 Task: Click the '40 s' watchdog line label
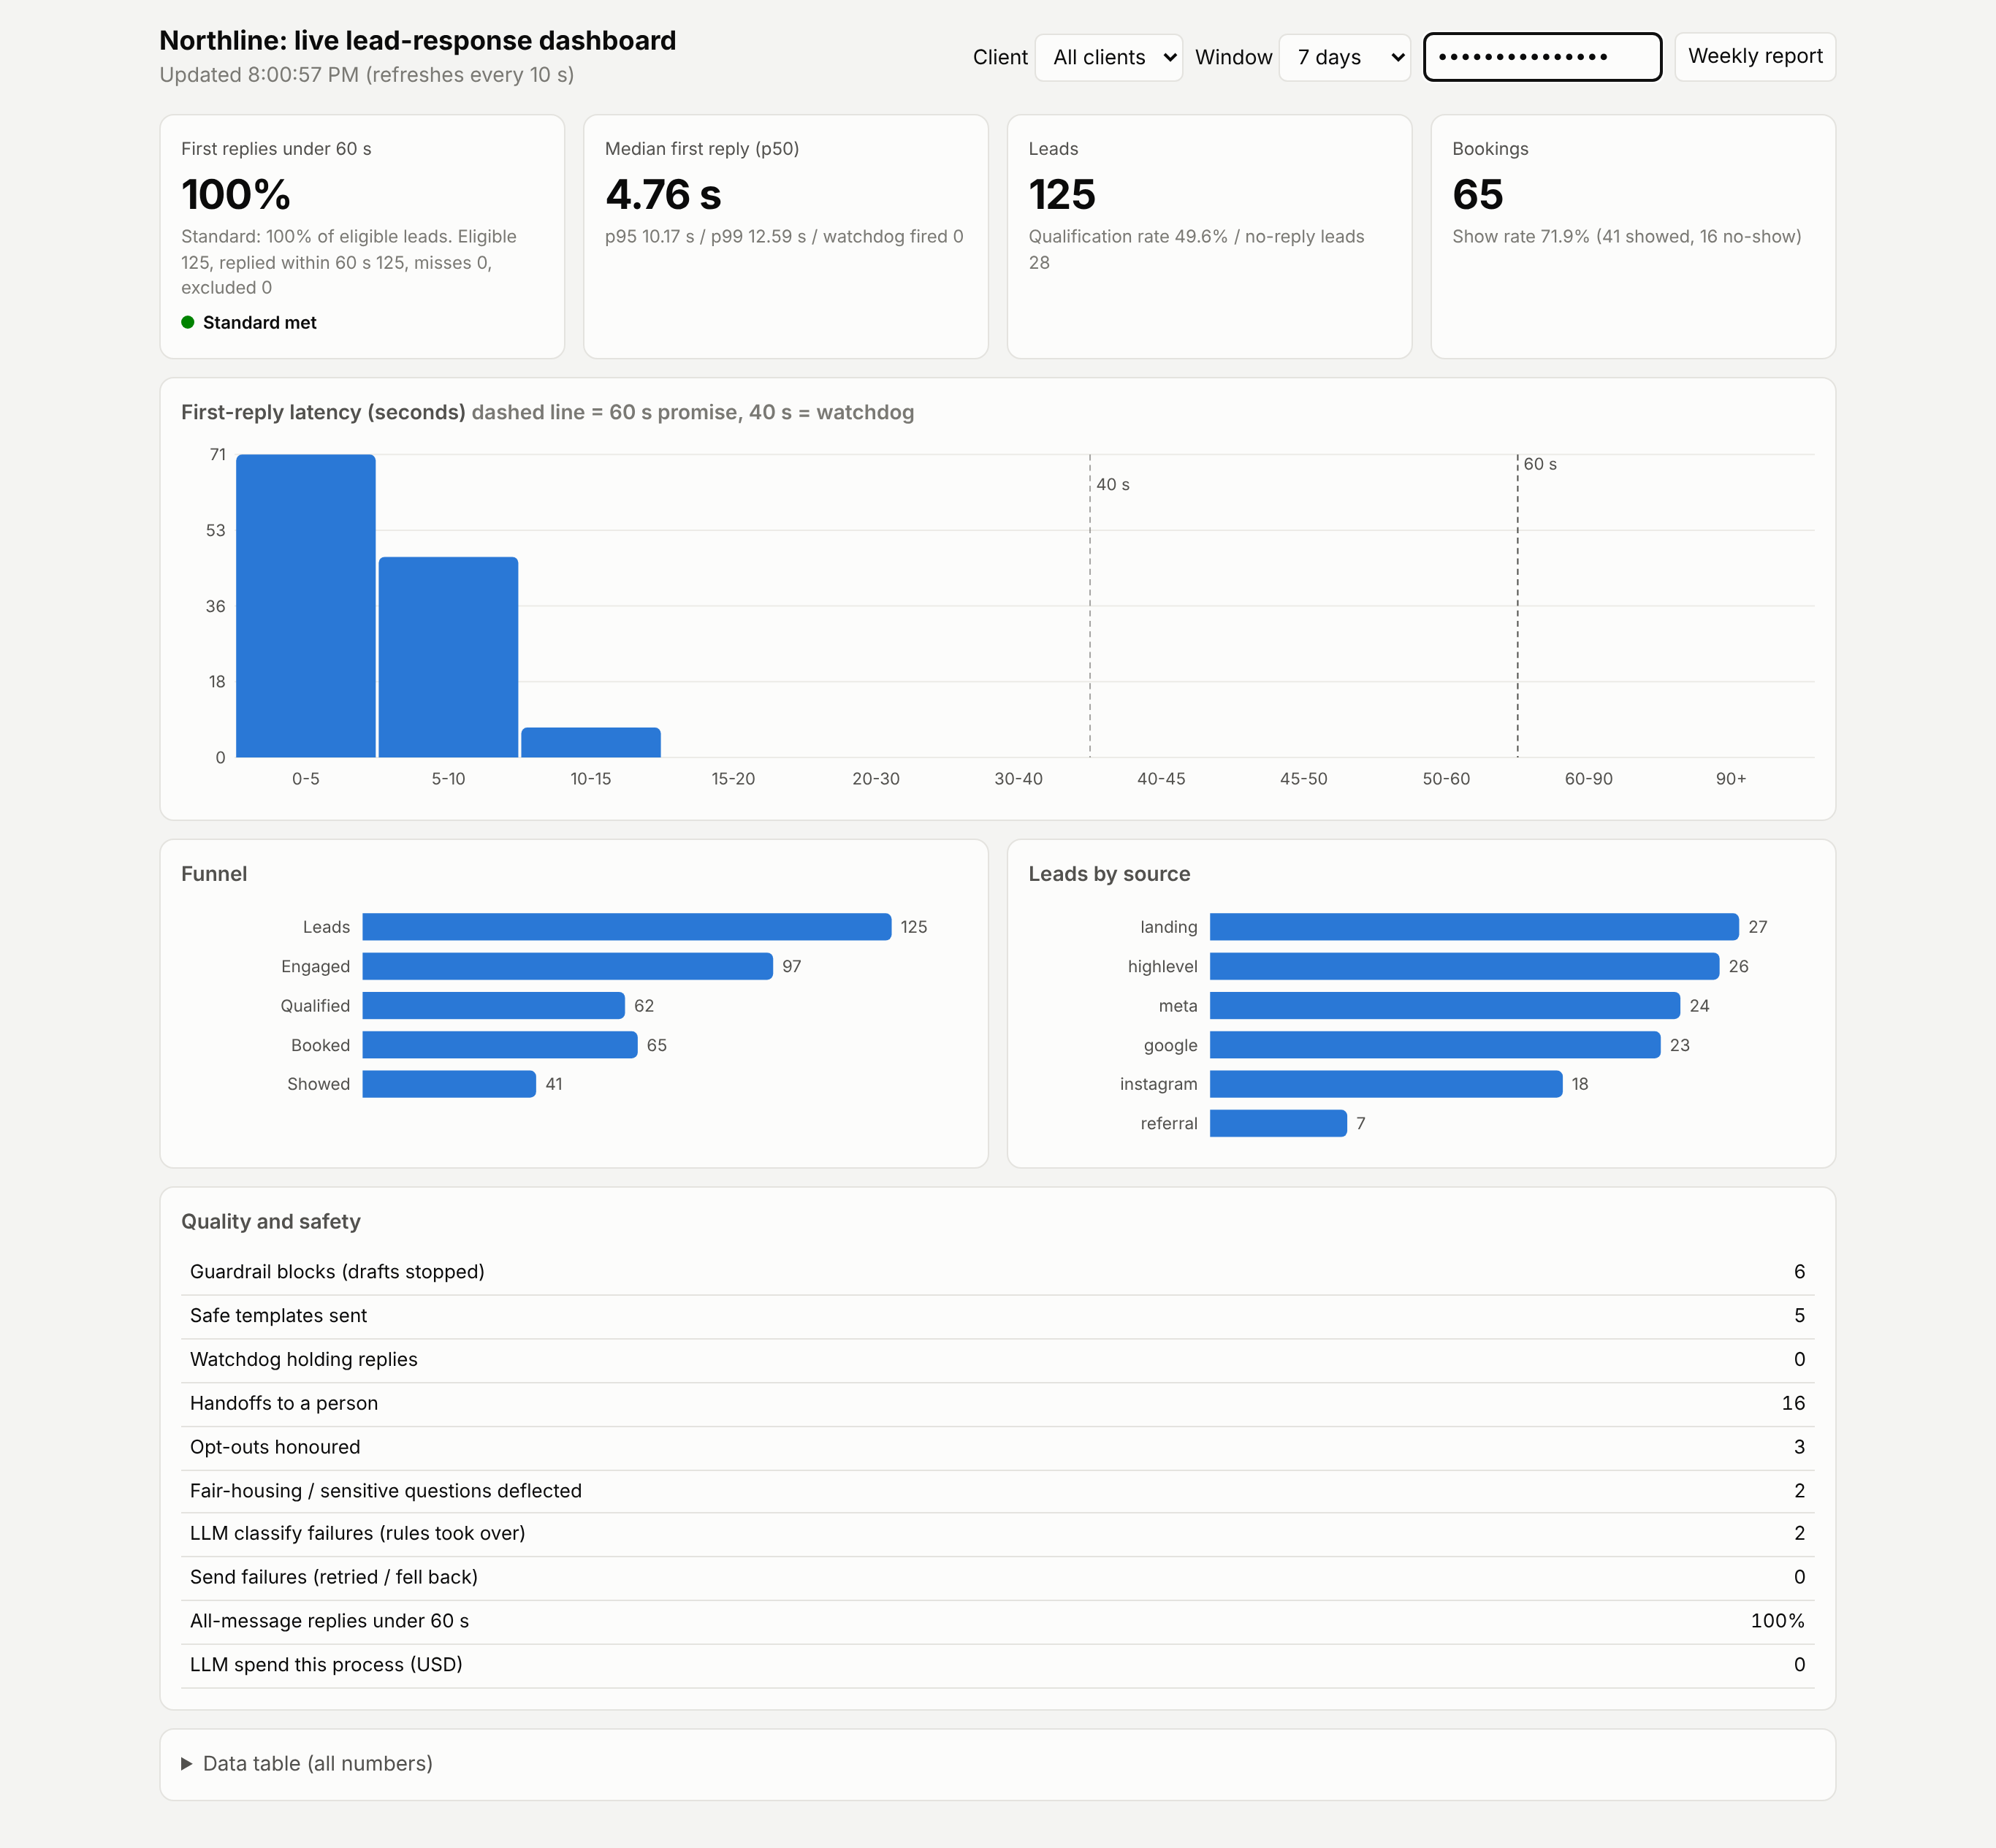pos(1113,485)
